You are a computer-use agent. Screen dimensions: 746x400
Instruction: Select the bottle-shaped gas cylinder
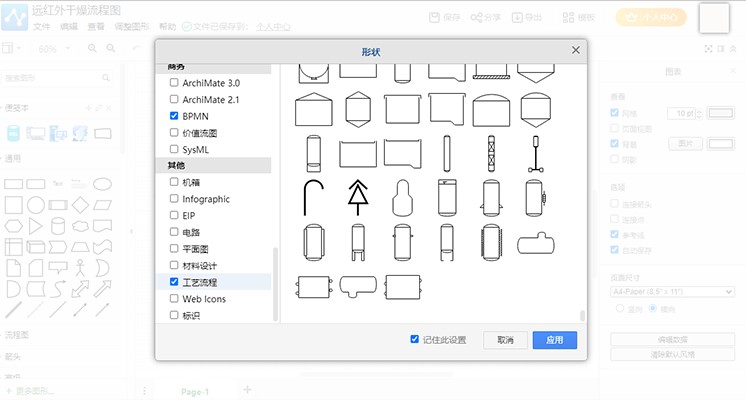pos(402,198)
